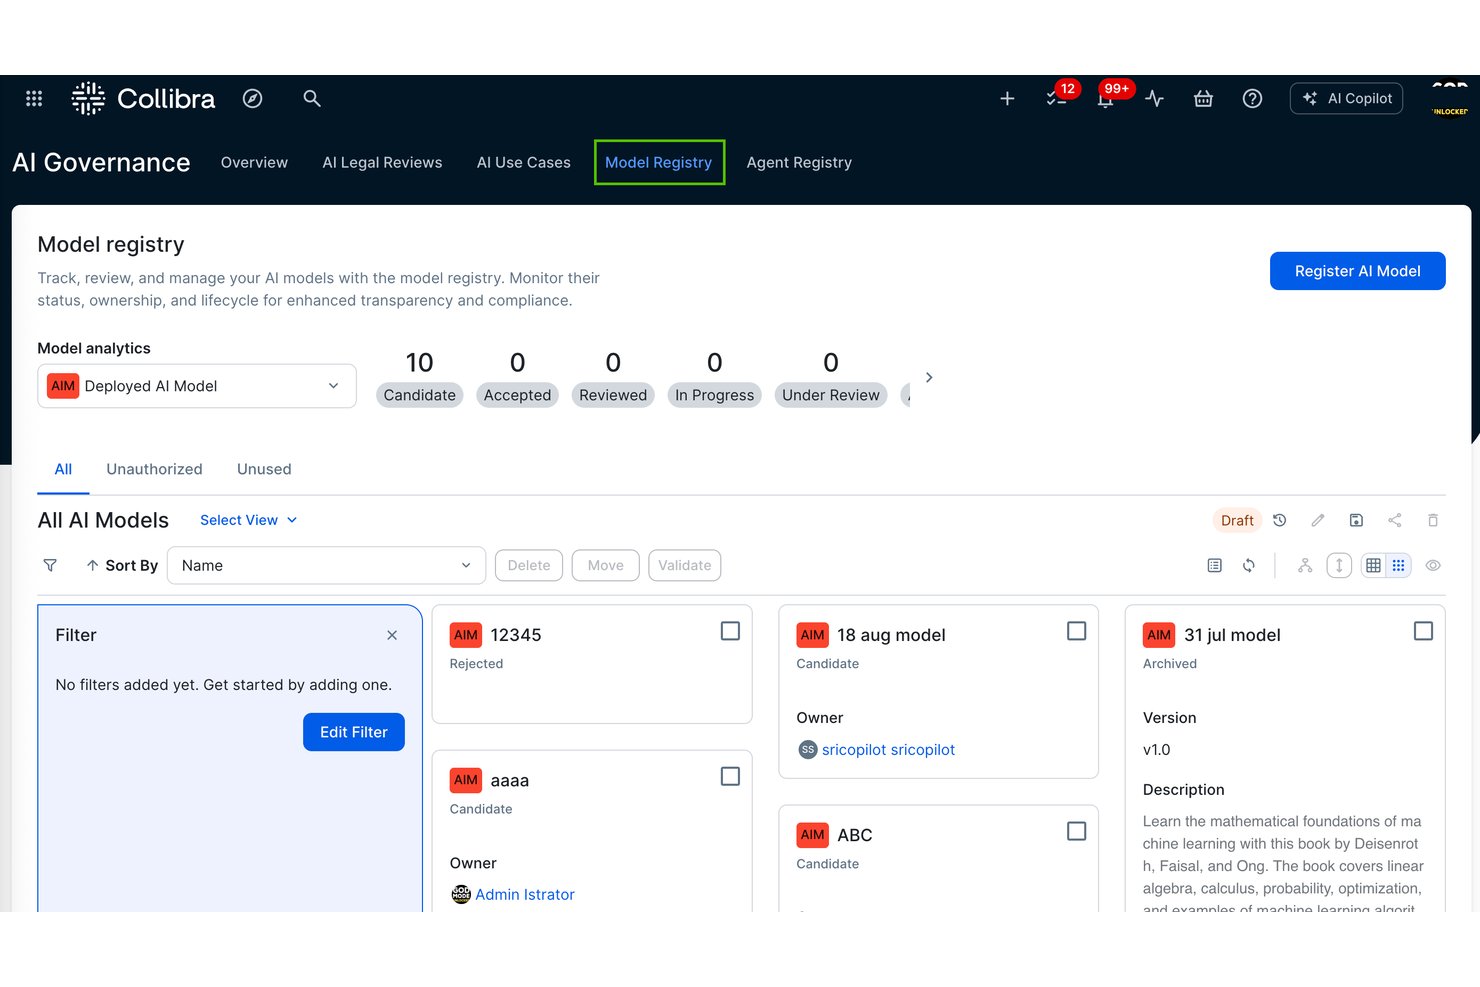The image size is (1480, 987).
Task: Select the Model Registry tab
Action: pos(659,162)
